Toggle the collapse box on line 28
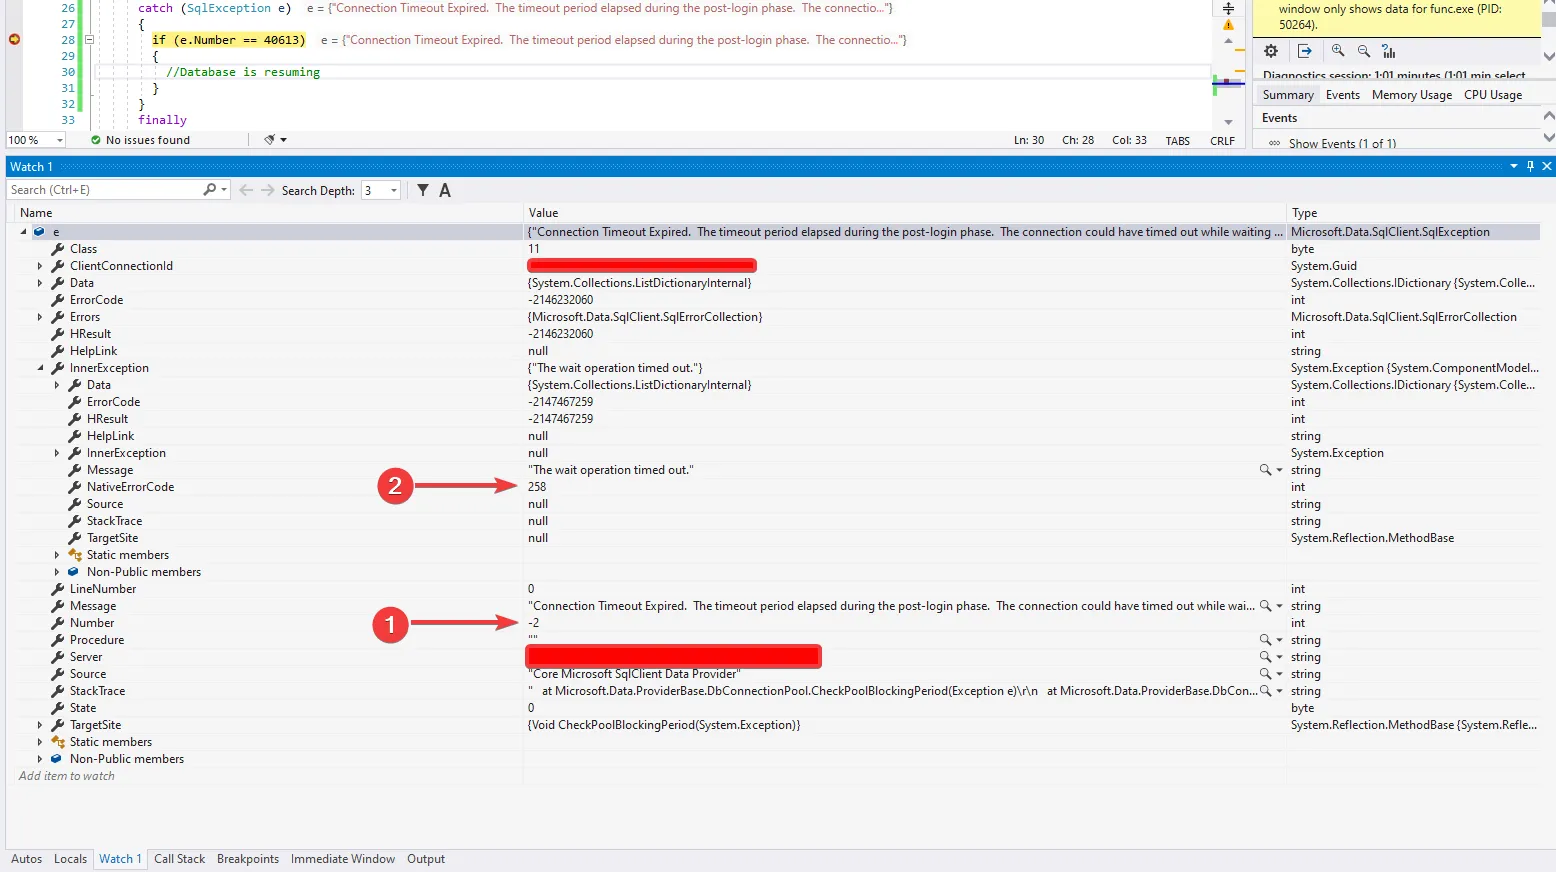The width and height of the screenshot is (1556, 872). (x=88, y=40)
